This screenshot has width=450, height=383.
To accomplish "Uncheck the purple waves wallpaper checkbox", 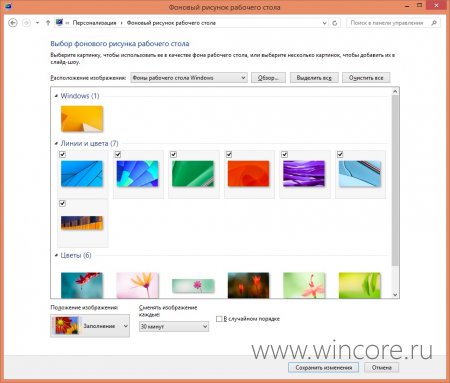I will pos(284,154).
